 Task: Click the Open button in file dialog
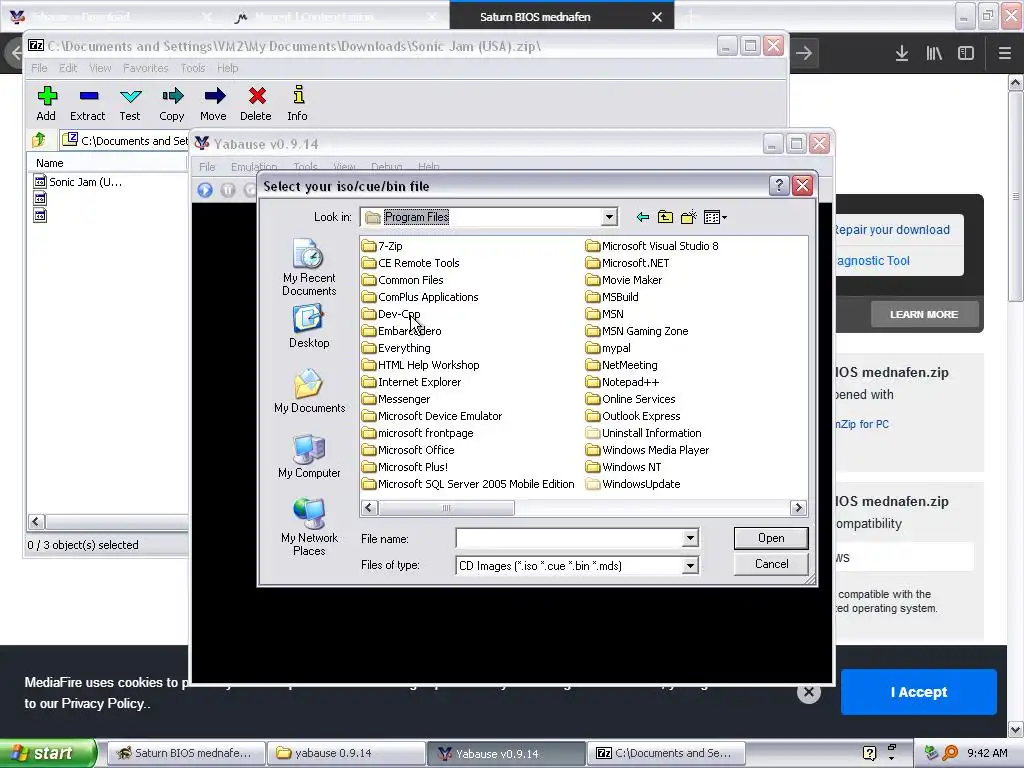(771, 538)
